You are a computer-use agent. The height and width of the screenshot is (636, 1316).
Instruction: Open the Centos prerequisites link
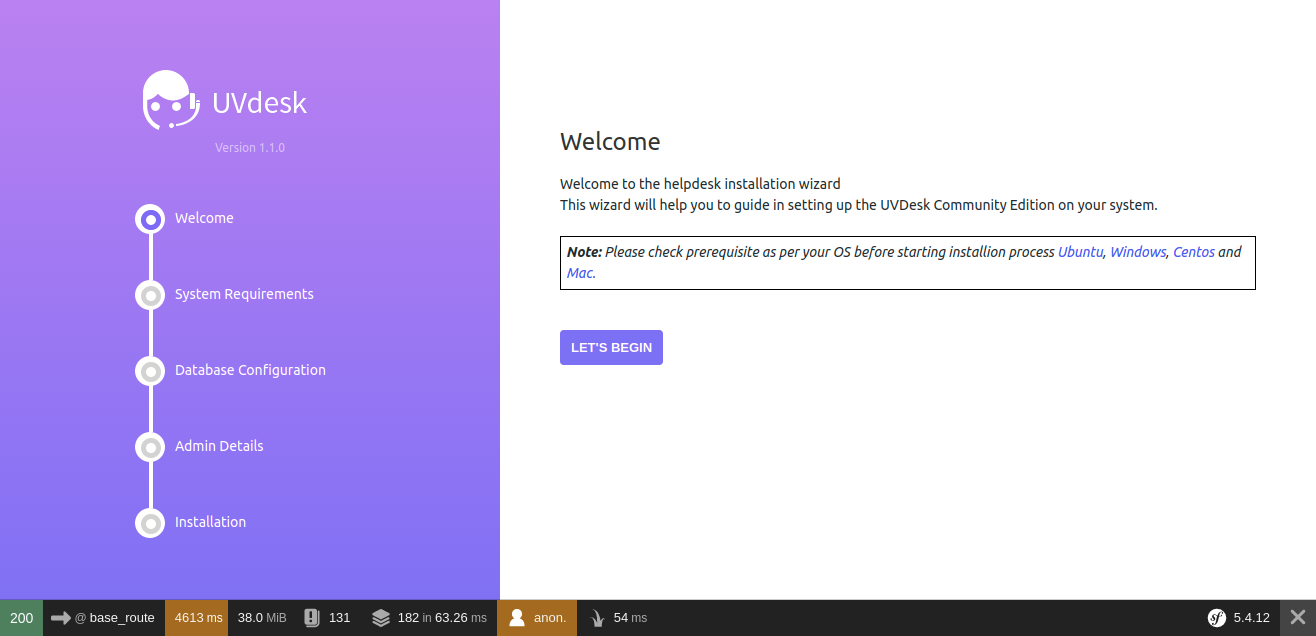click(x=1193, y=251)
